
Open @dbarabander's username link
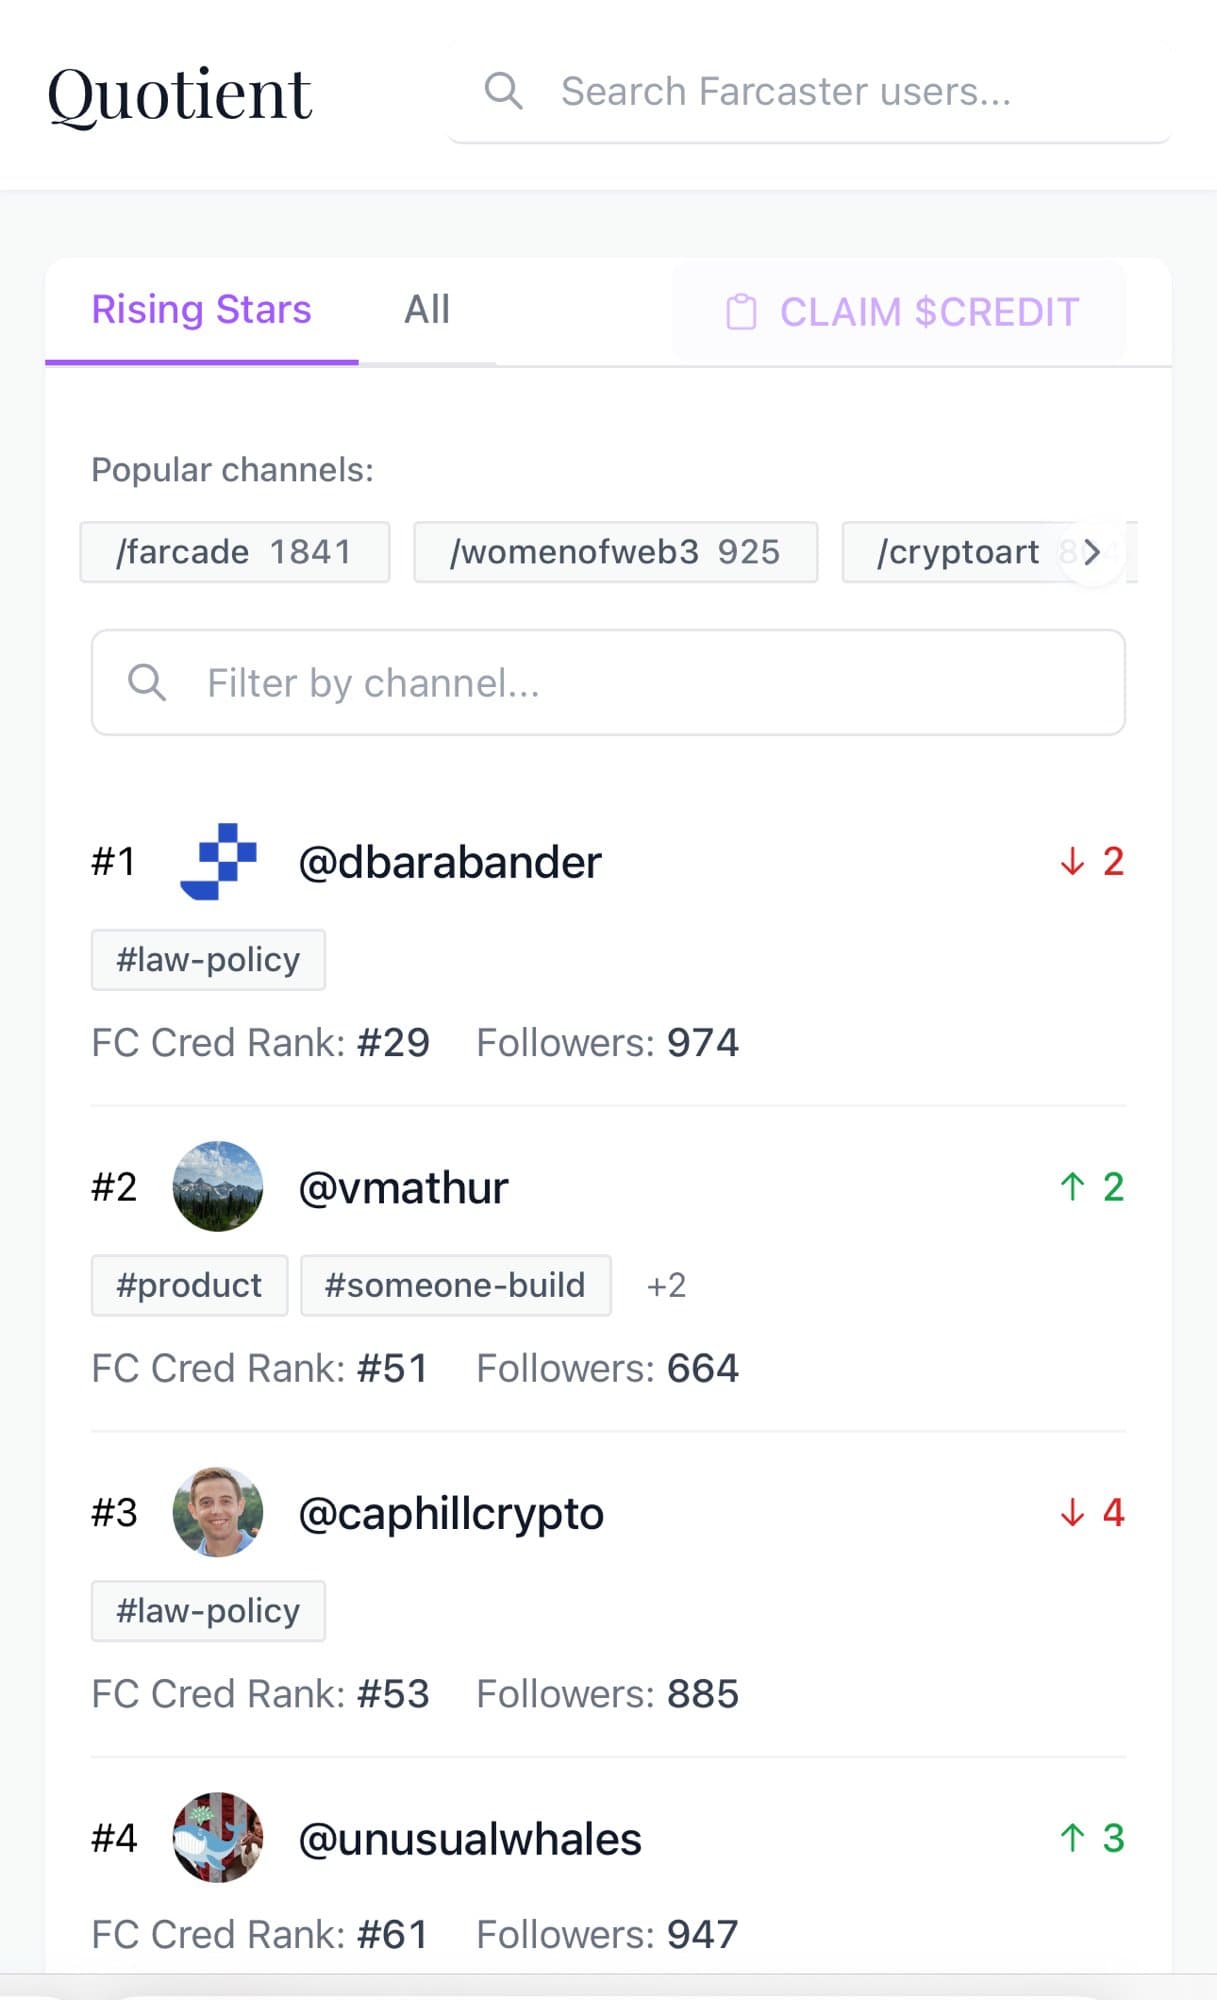click(450, 861)
